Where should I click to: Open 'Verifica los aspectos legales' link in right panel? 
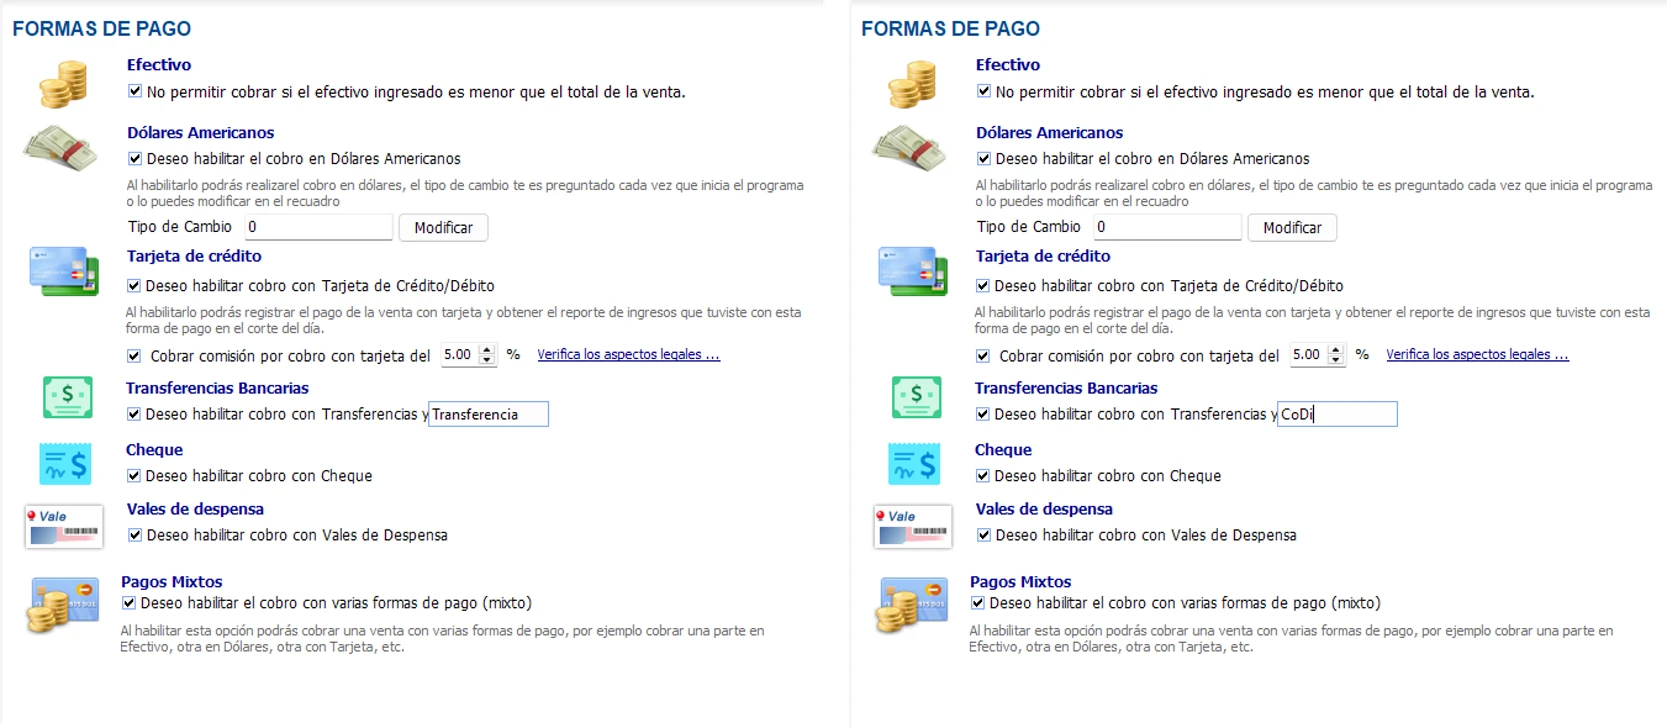(1477, 354)
